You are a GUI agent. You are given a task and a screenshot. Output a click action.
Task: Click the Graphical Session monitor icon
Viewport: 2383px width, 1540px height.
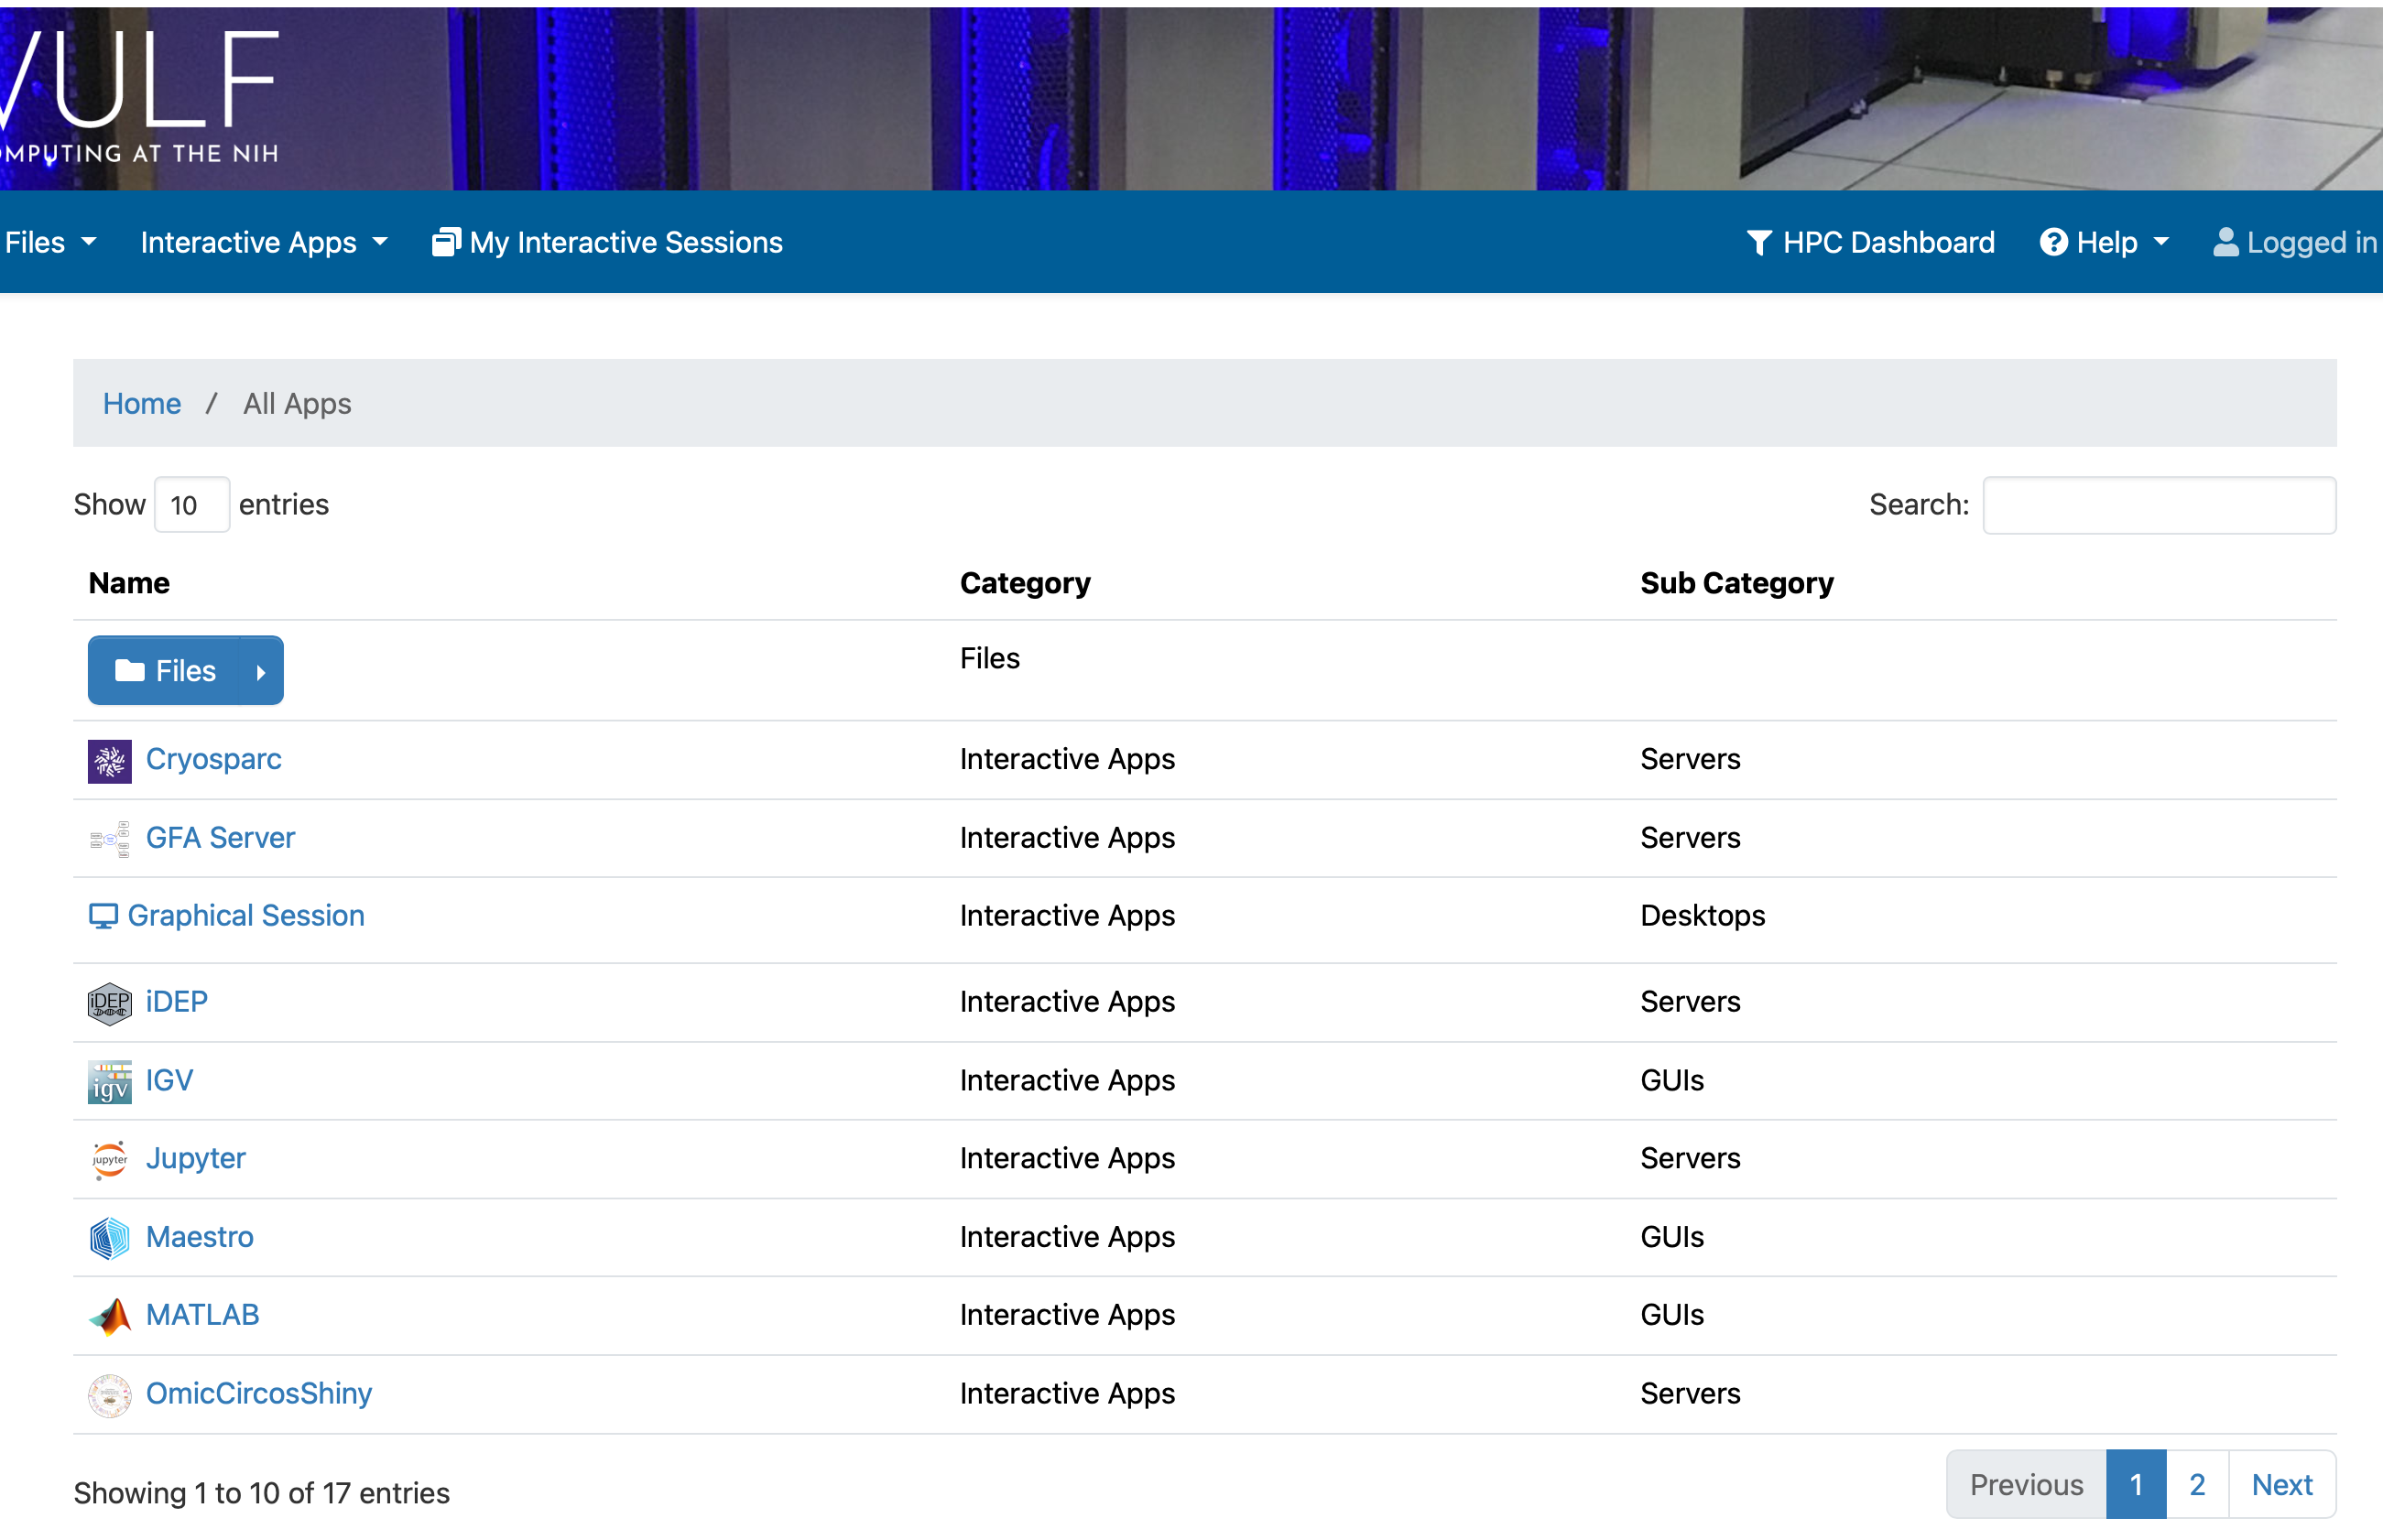pos(103,916)
